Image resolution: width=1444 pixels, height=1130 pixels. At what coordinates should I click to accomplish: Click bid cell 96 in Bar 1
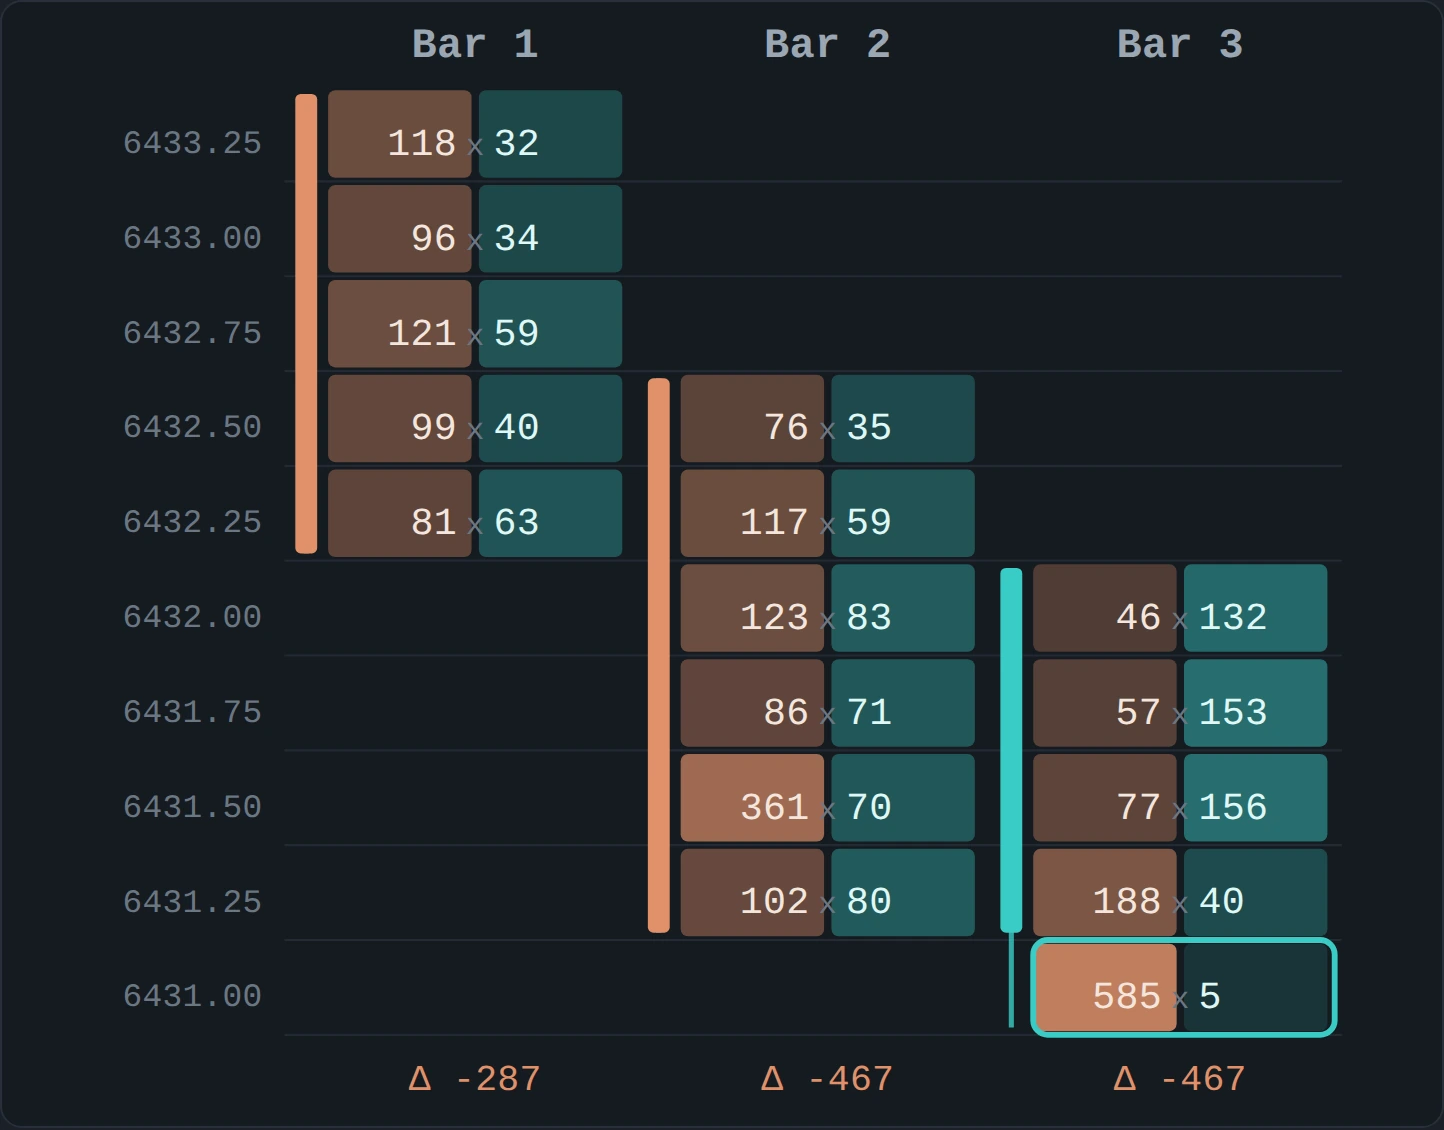pos(400,229)
